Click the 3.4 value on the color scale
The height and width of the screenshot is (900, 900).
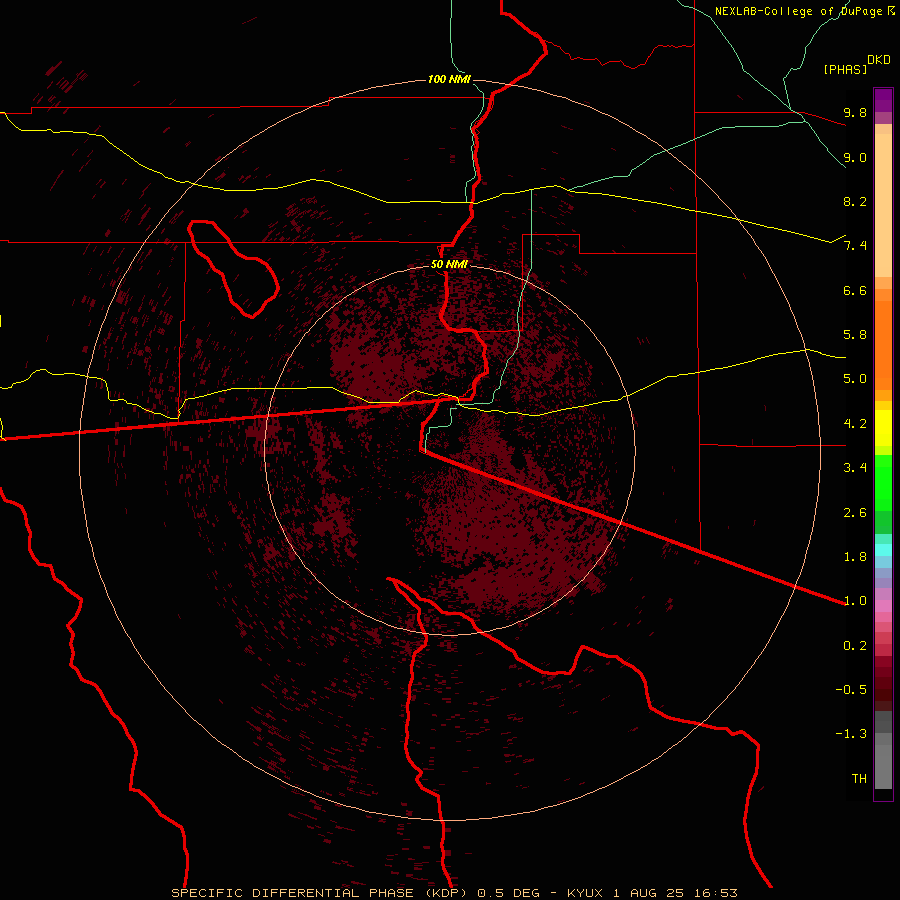[x=855, y=468]
